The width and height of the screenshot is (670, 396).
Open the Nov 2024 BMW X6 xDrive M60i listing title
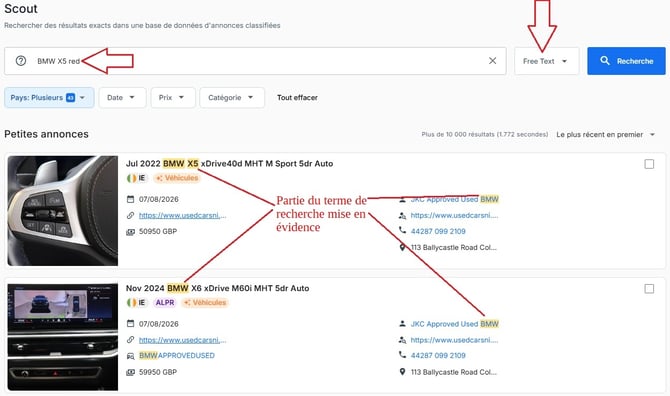coord(217,288)
